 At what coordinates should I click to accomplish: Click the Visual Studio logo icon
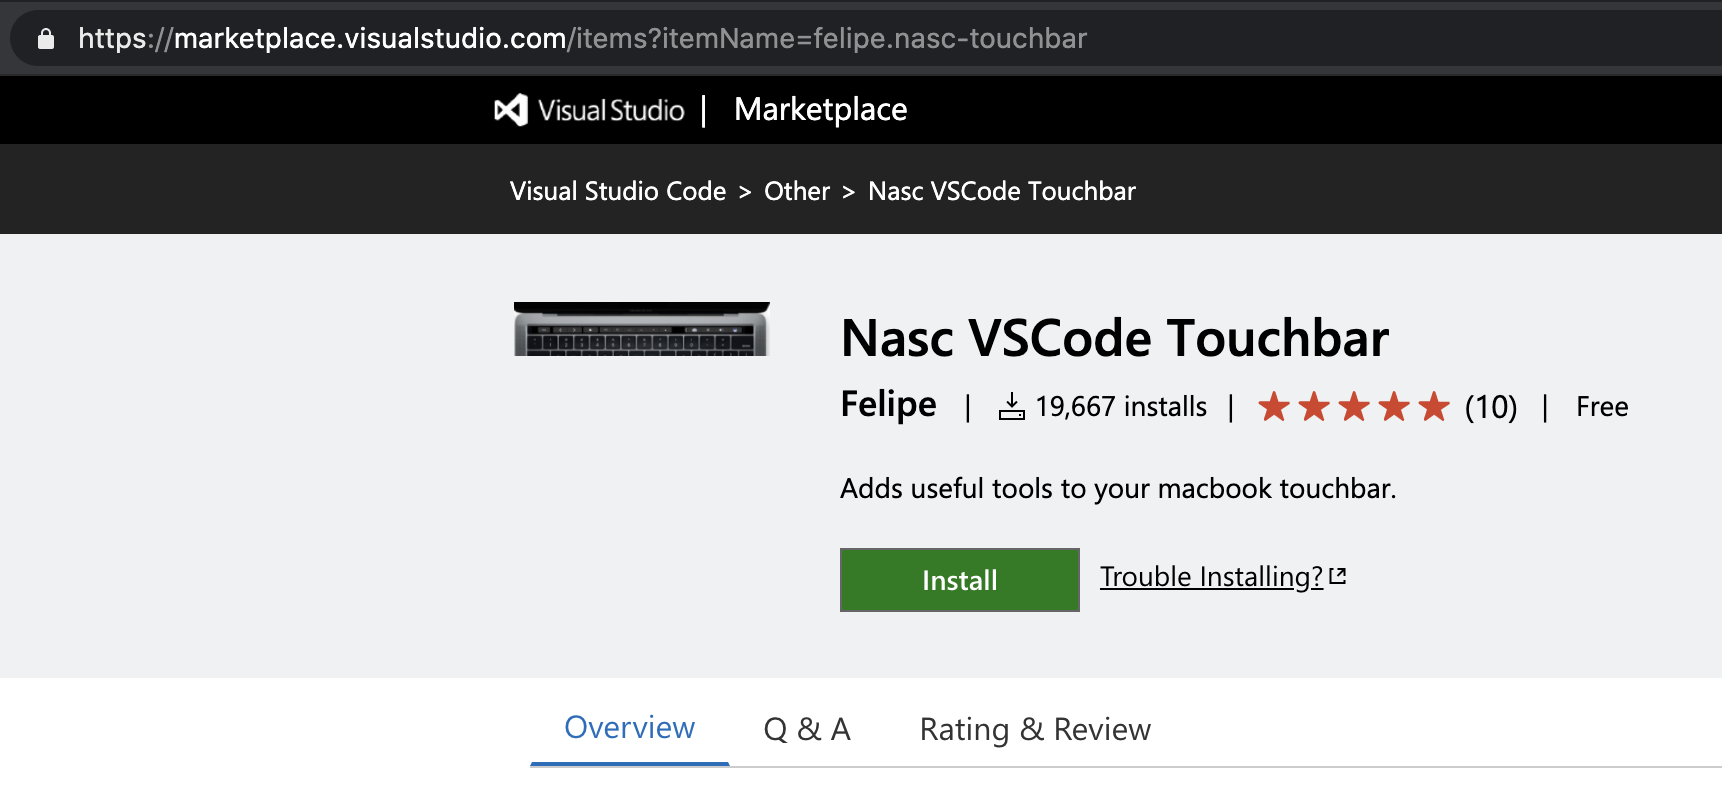(511, 110)
